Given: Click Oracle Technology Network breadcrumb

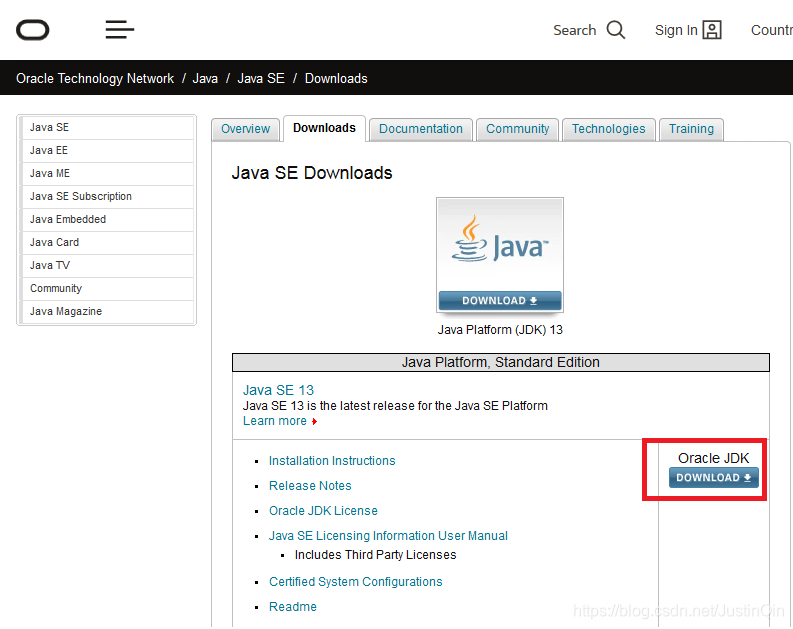Looking at the screenshot, I should point(95,78).
